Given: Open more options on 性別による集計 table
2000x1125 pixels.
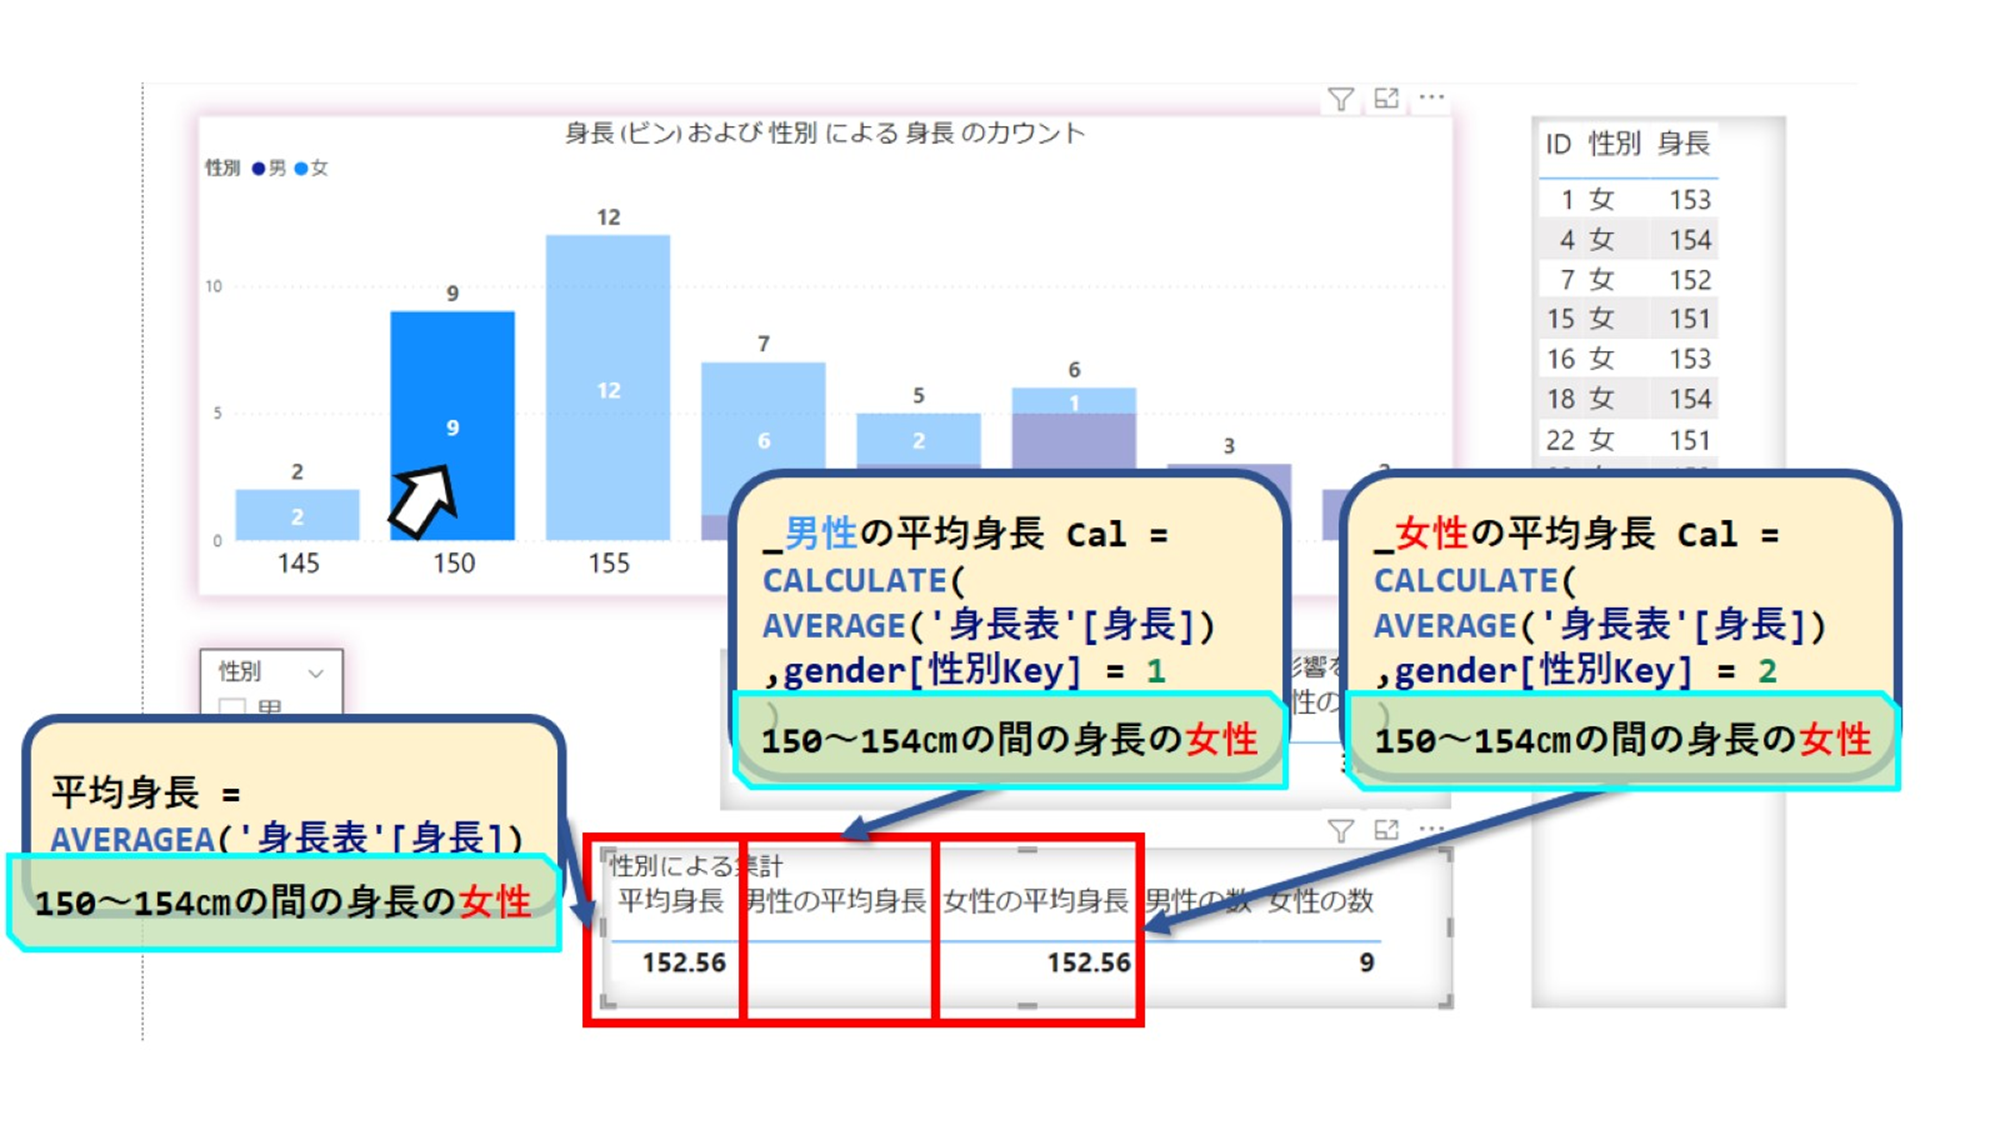Looking at the screenshot, I should click(x=1431, y=829).
